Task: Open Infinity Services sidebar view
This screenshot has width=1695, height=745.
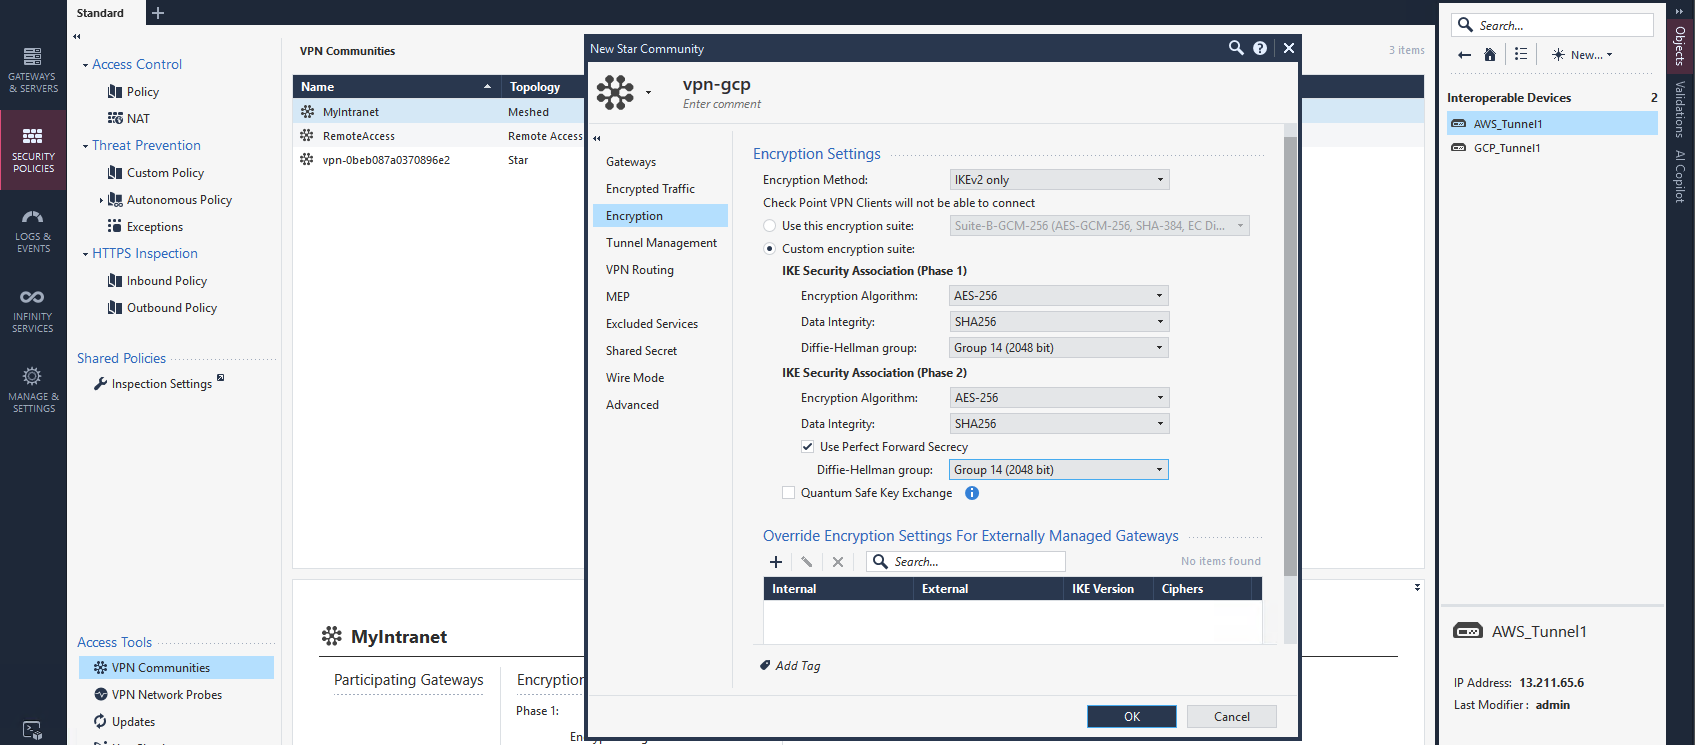Action: [33, 310]
